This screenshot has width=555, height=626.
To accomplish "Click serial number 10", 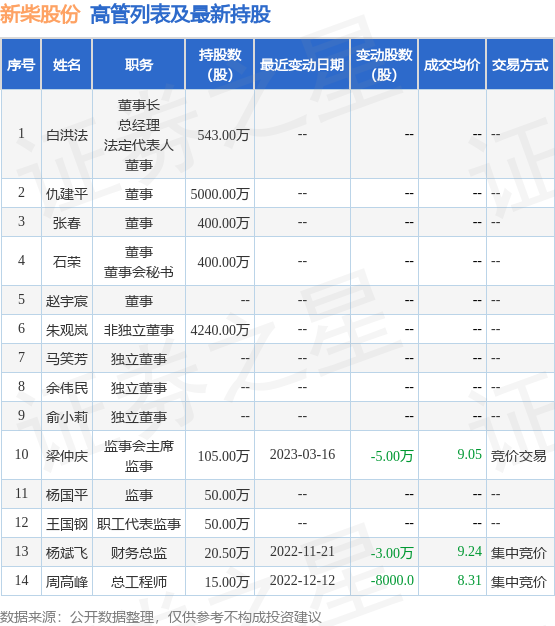I will pyautogui.click(x=22, y=454).
